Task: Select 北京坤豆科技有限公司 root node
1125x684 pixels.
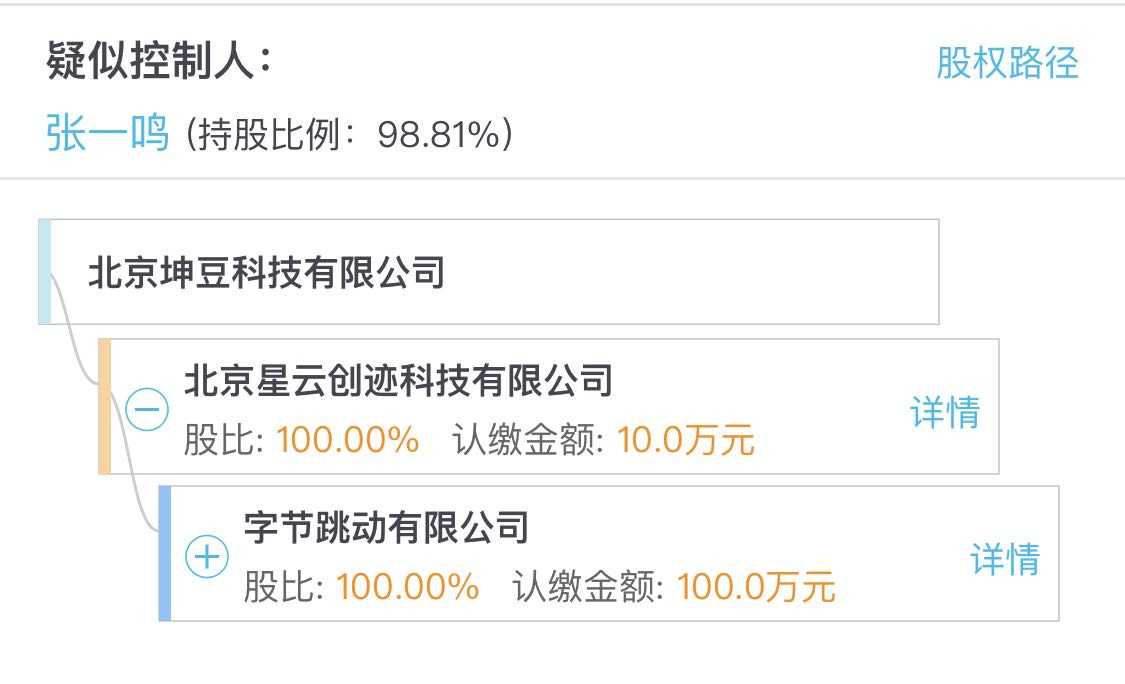Action: 489,272
